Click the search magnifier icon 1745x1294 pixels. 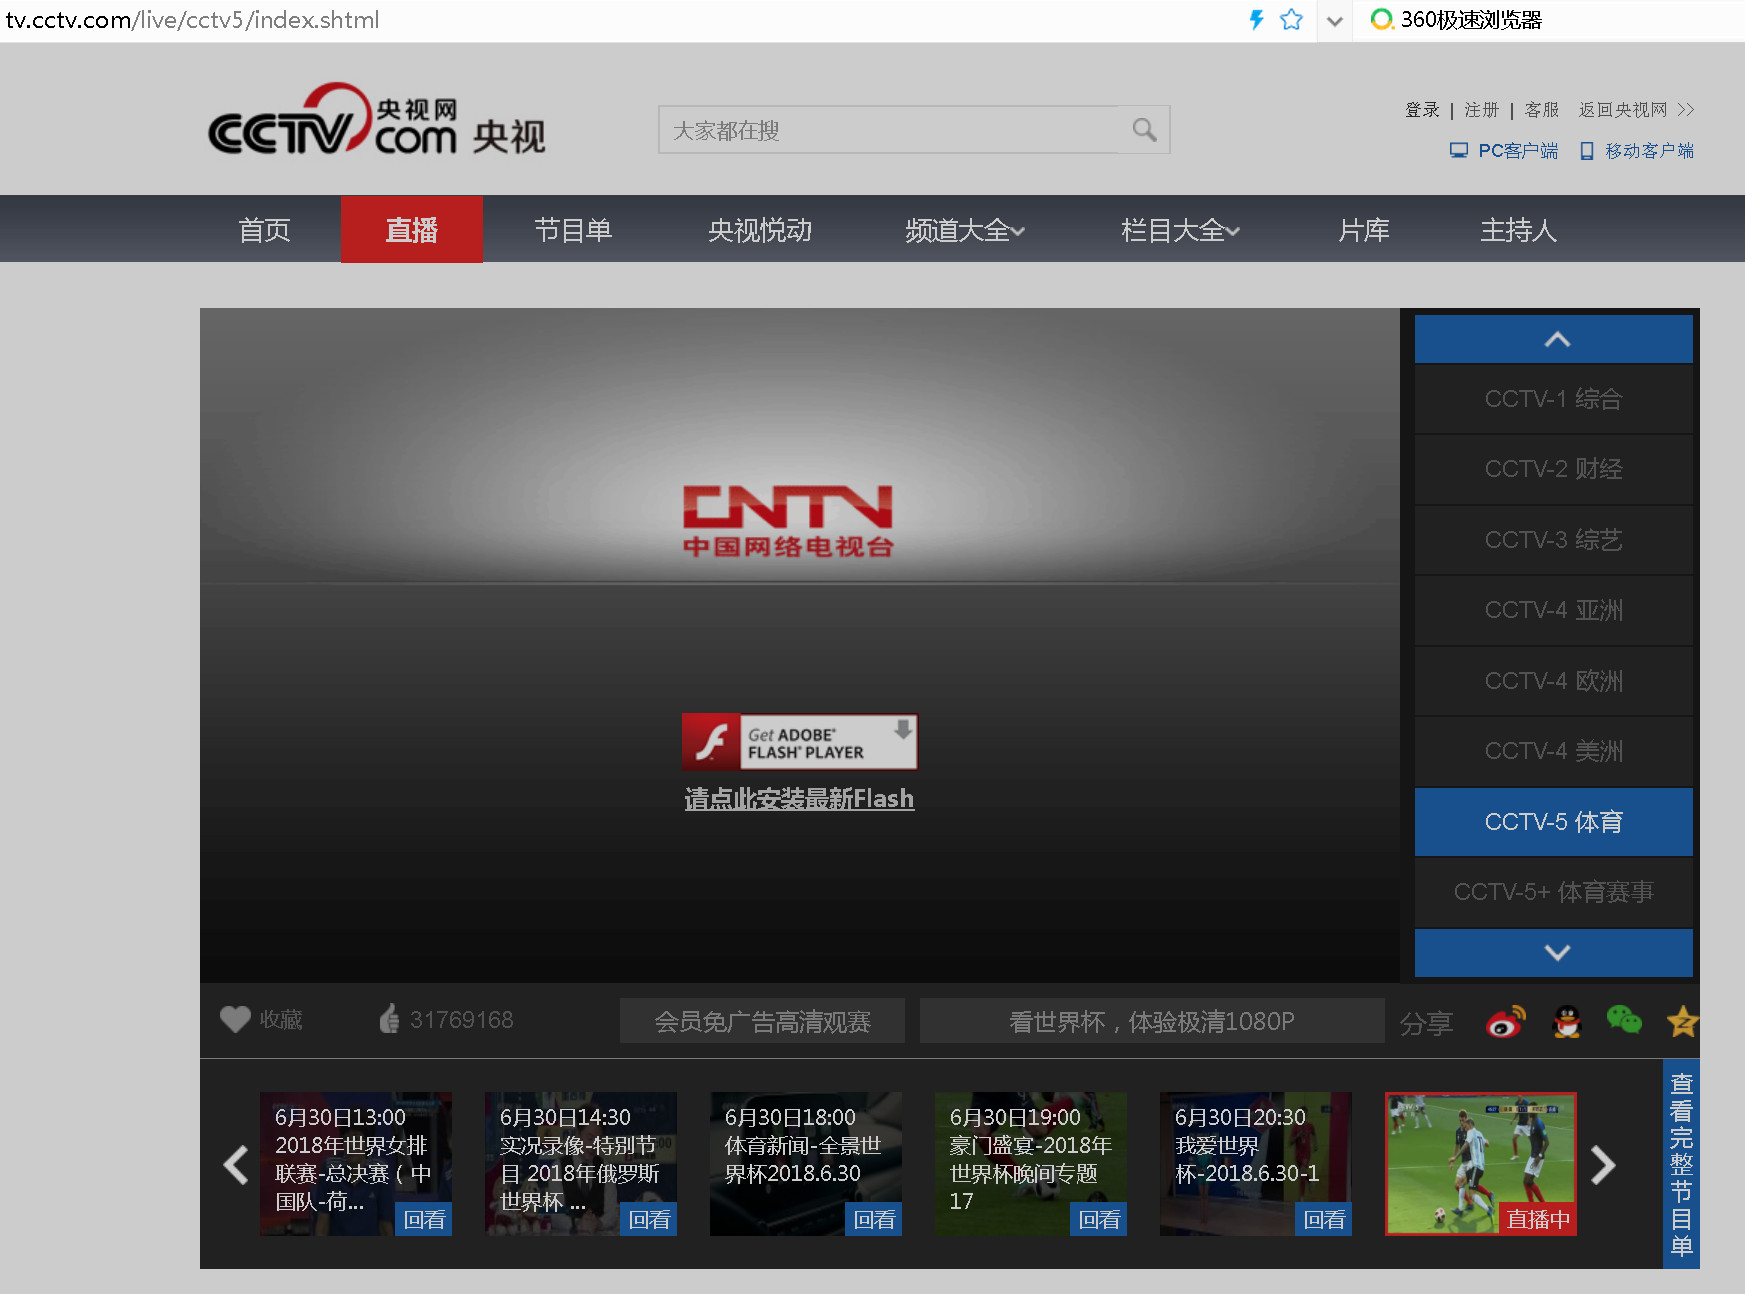pyautogui.click(x=1144, y=130)
